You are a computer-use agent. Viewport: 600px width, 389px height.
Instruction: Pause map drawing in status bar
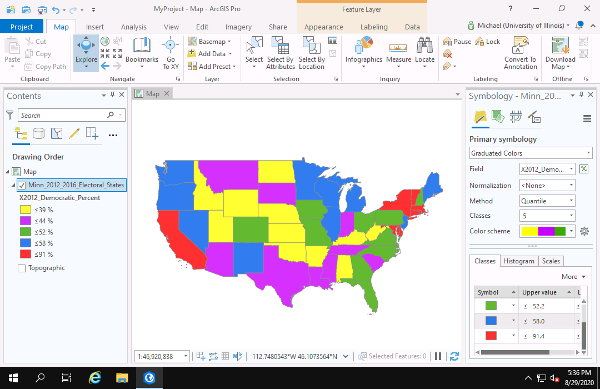point(438,356)
